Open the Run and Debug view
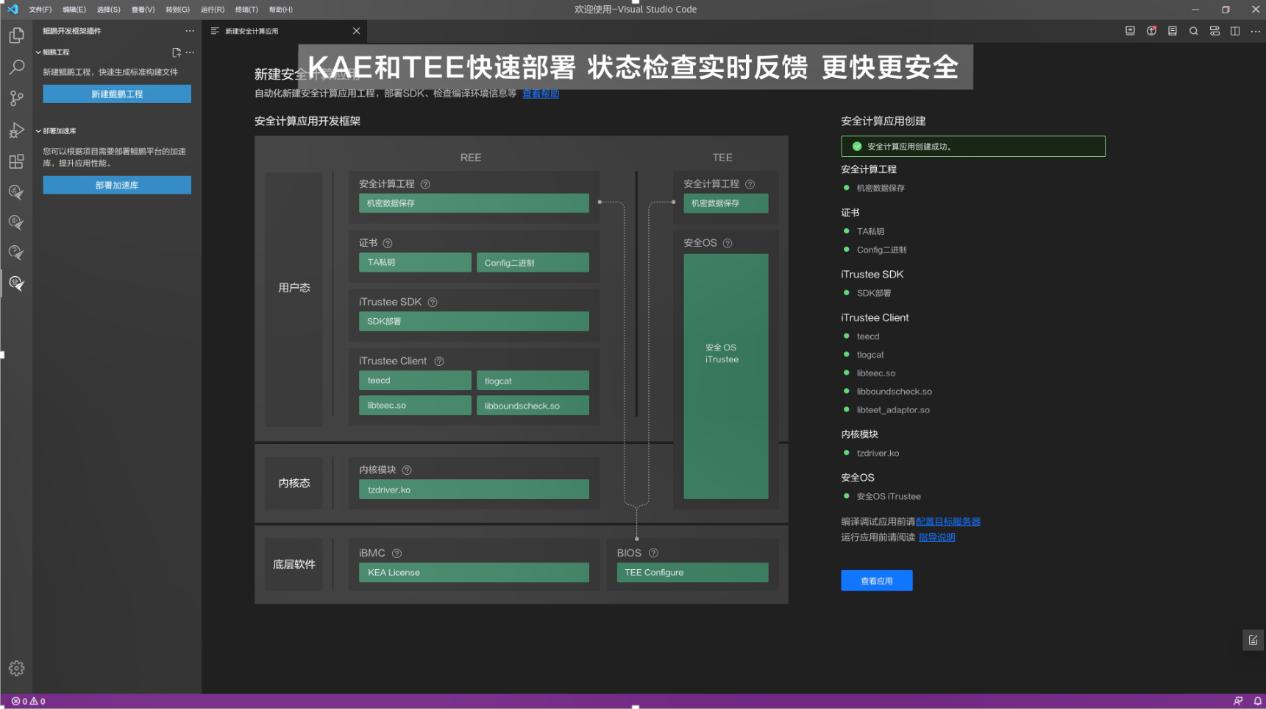 click(16, 128)
